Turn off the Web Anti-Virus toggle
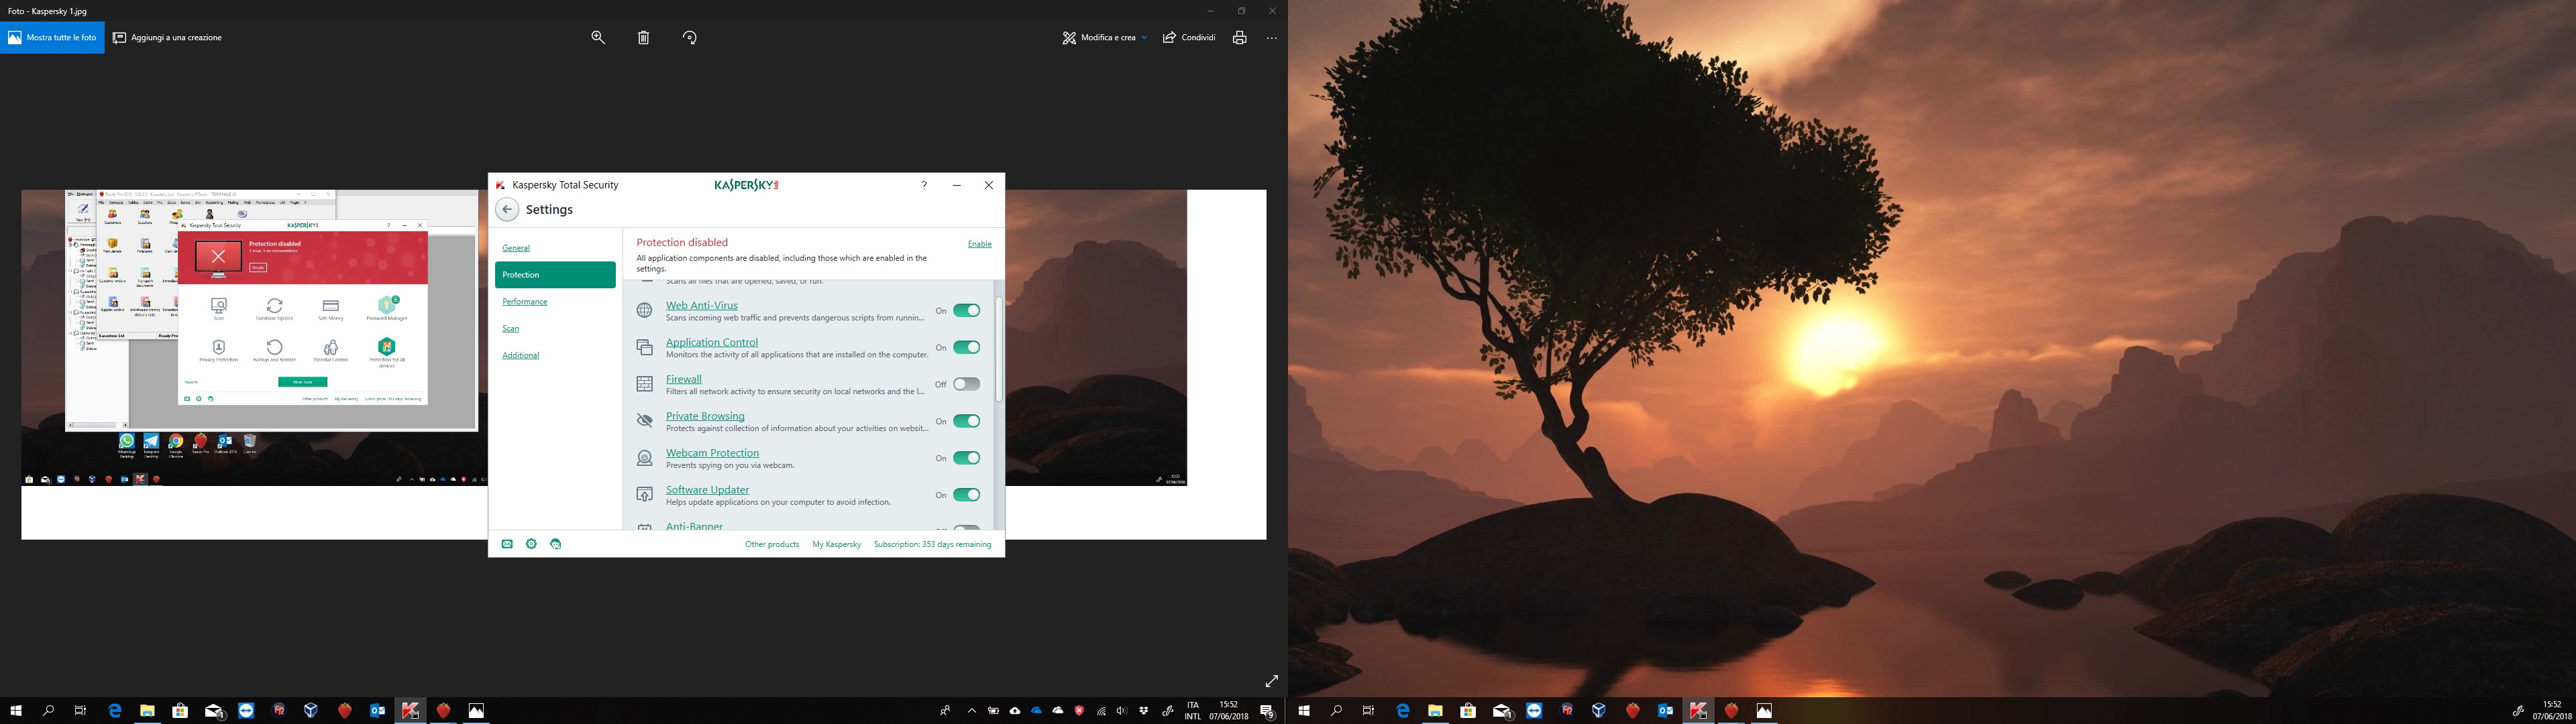Viewport: 2576px width, 724px height. pyautogui.click(x=966, y=311)
